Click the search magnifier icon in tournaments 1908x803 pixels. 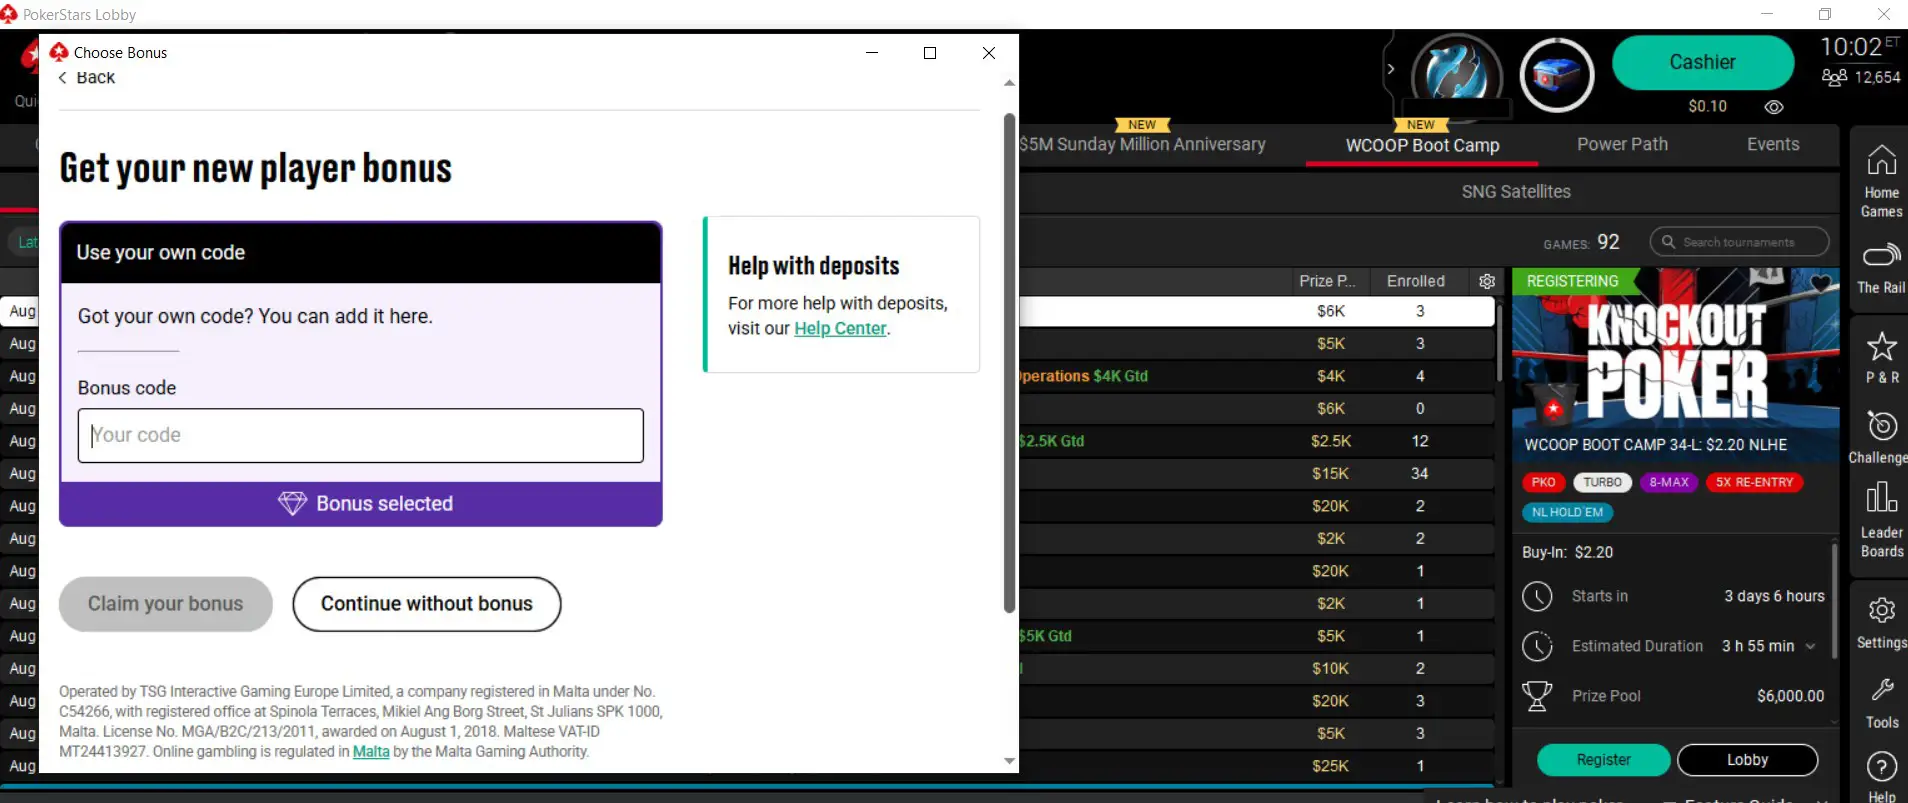(x=1668, y=242)
